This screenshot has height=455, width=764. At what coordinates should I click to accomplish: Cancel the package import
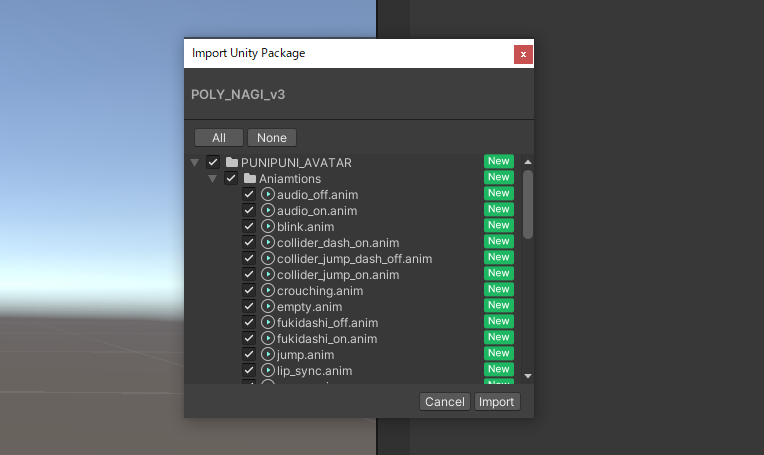coord(445,402)
